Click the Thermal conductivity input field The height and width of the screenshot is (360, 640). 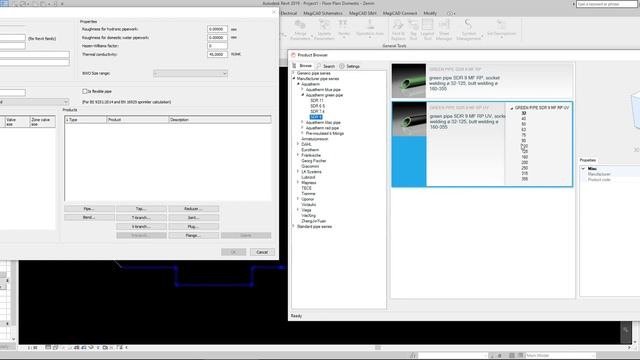(x=217, y=54)
